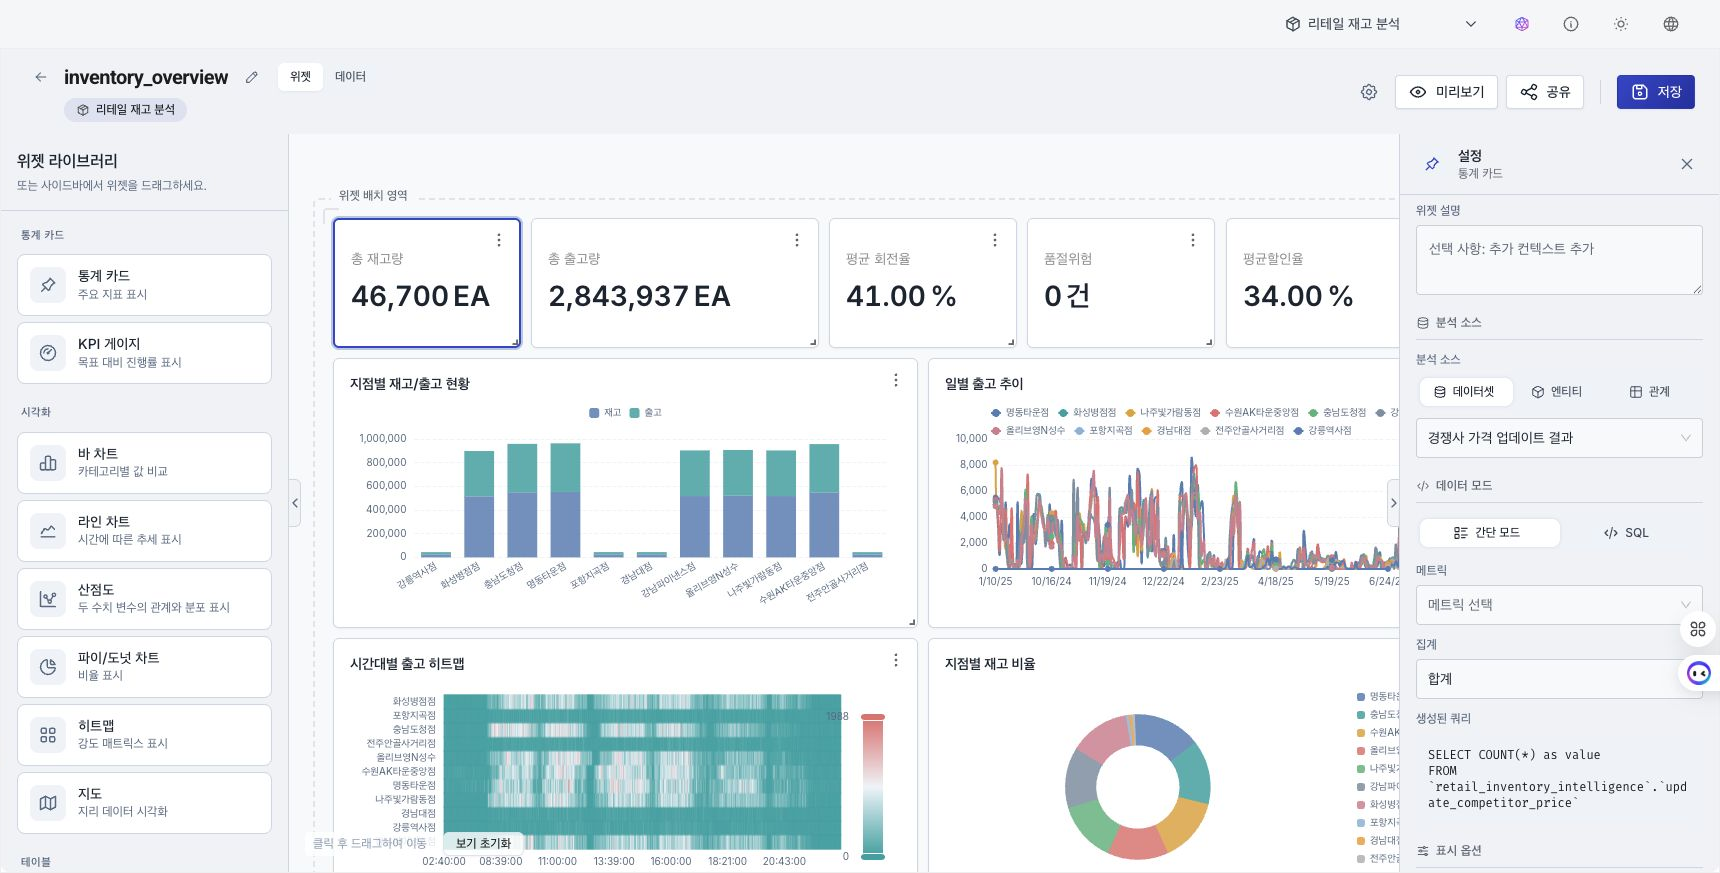This screenshot has width=1720, height=873.
Task: Toggle 충남도청점 legend in line chart
Action: pos(1337,413)
